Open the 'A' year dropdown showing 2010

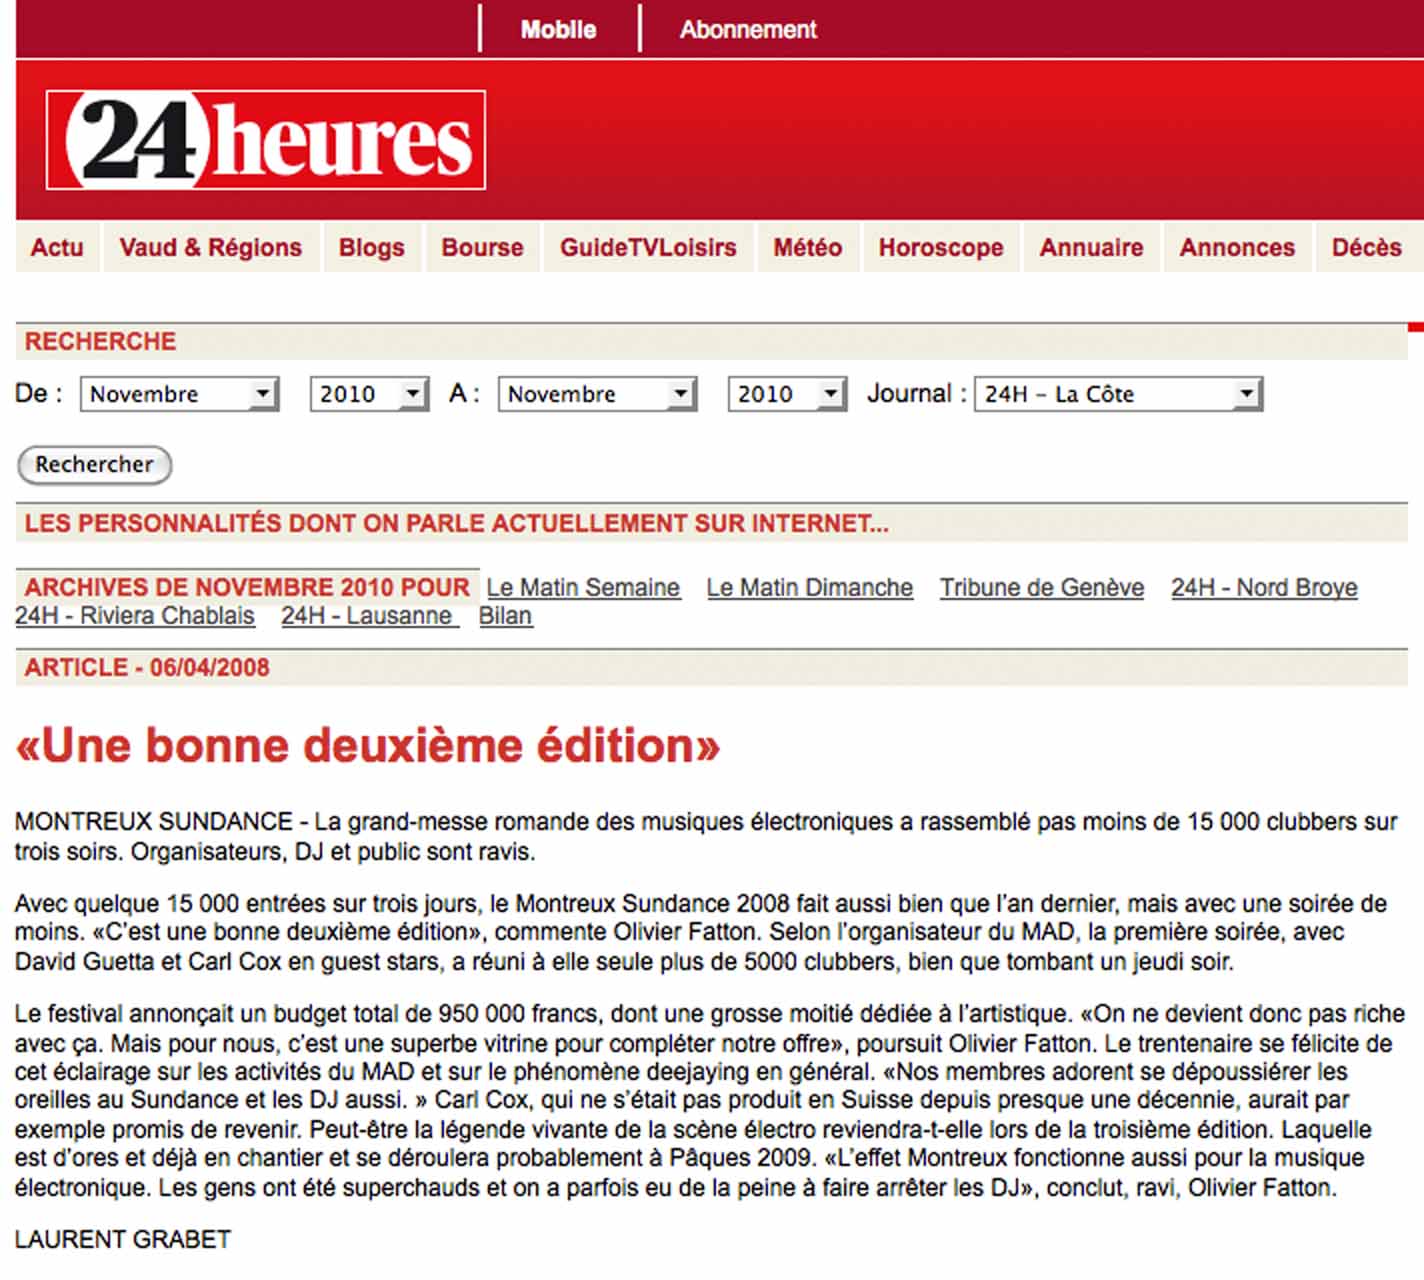click(x=787, y=394)
